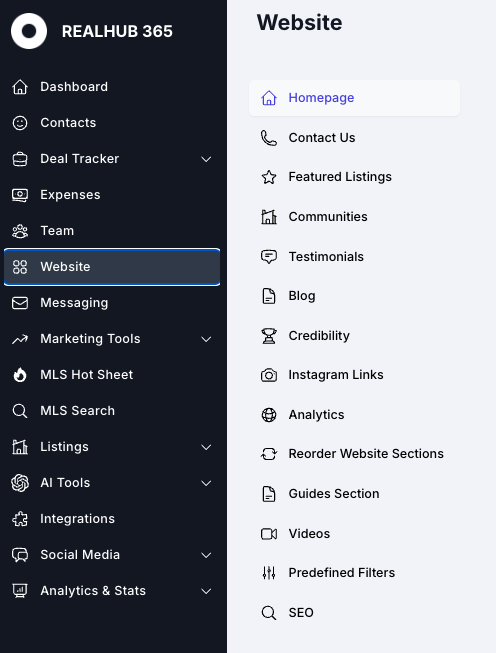The image size is (496, 653).
Task: Open the Instagram Links label
Action: pyautogui.click(x=336, y=375)
